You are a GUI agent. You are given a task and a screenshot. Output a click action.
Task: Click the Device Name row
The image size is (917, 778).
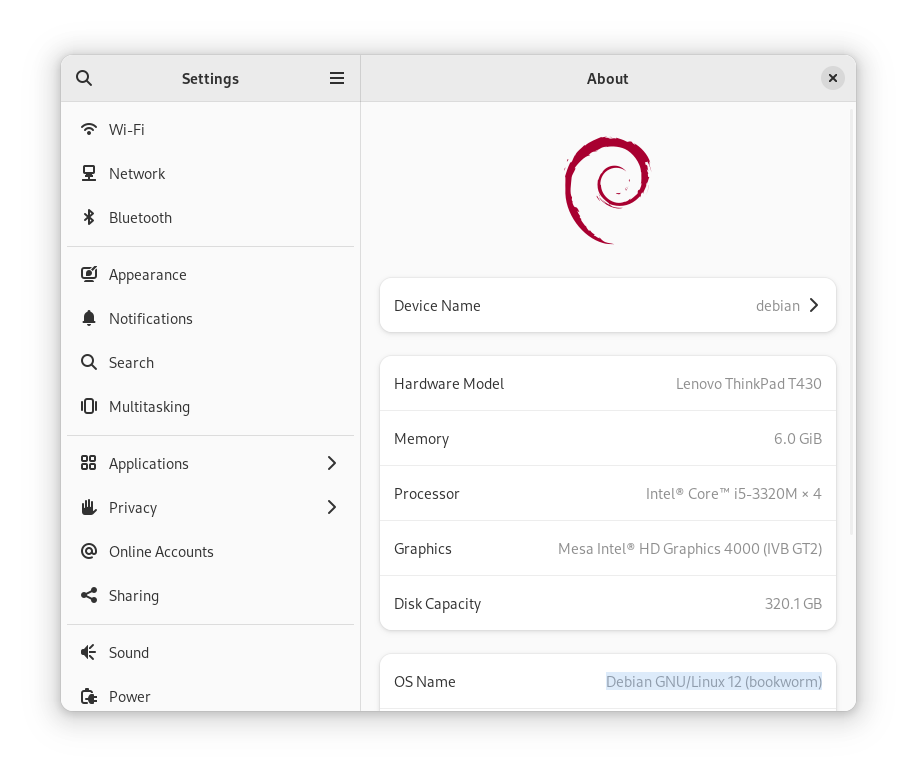point(608,305)
